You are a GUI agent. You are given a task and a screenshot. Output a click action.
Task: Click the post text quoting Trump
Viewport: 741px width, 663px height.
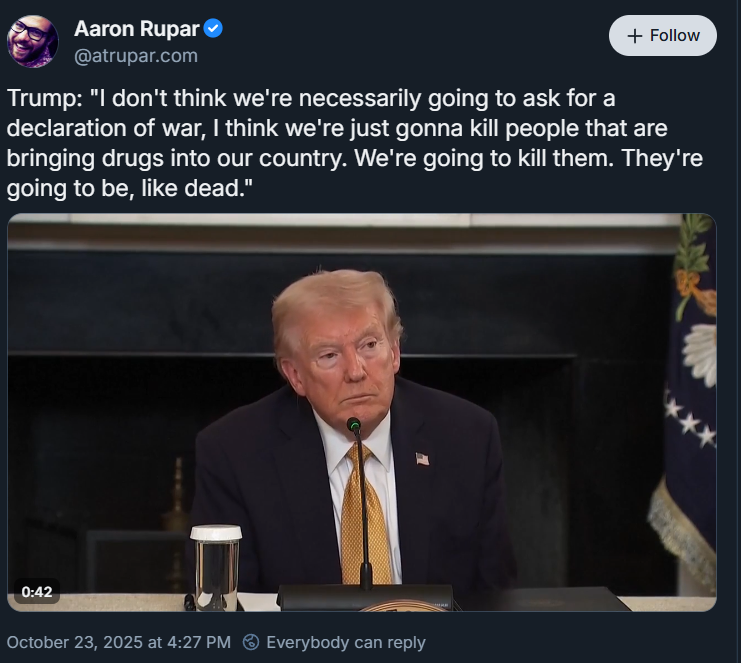pos(355,143)
